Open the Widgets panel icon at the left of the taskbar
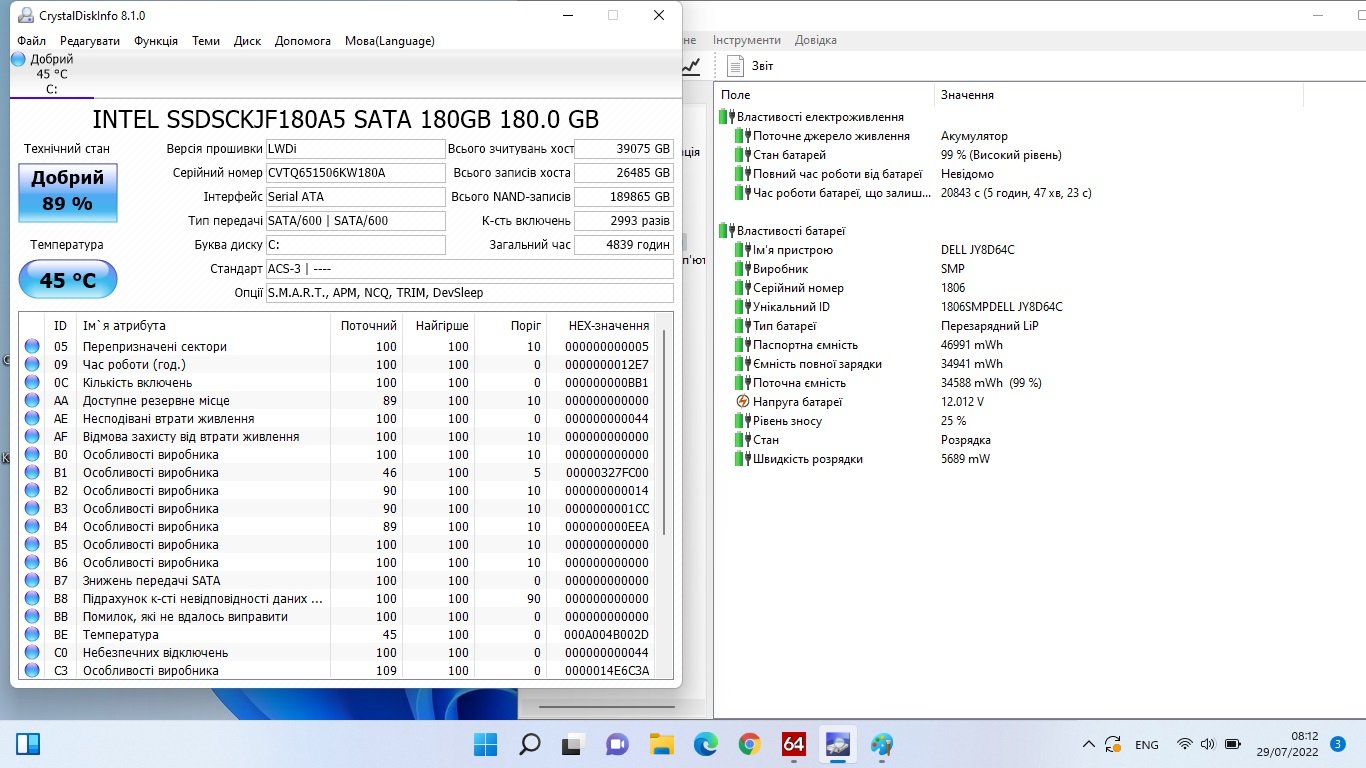This screenshot has width=1366, height=768. click(x=28, y=744)
